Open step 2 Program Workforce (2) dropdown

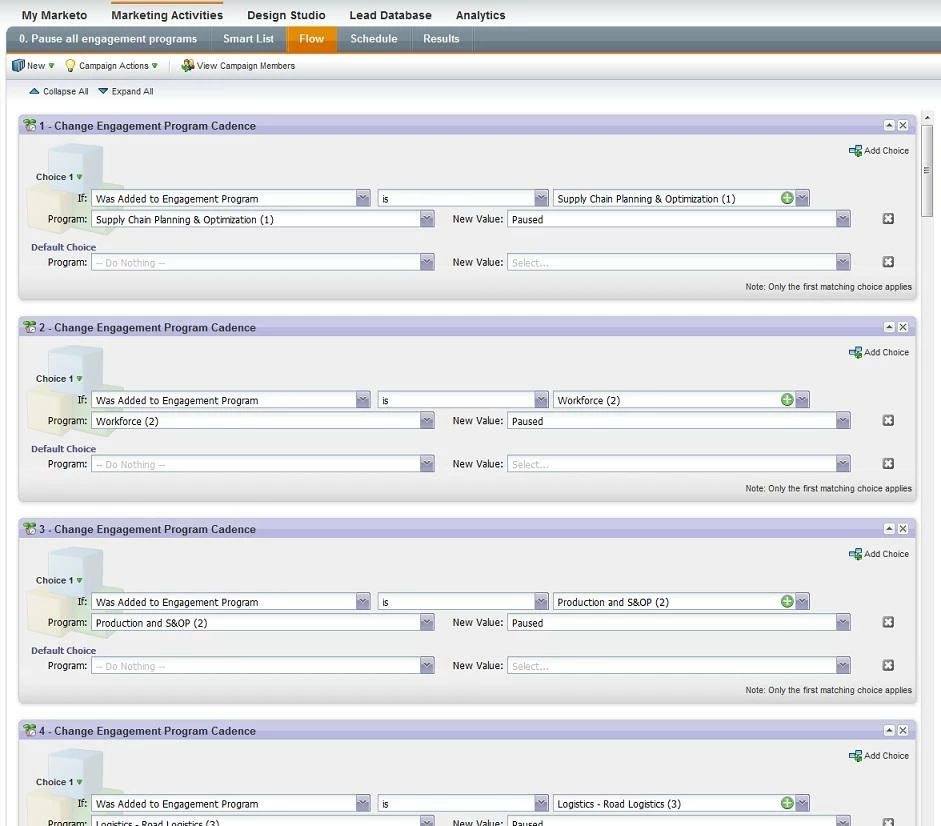[427, 421]
